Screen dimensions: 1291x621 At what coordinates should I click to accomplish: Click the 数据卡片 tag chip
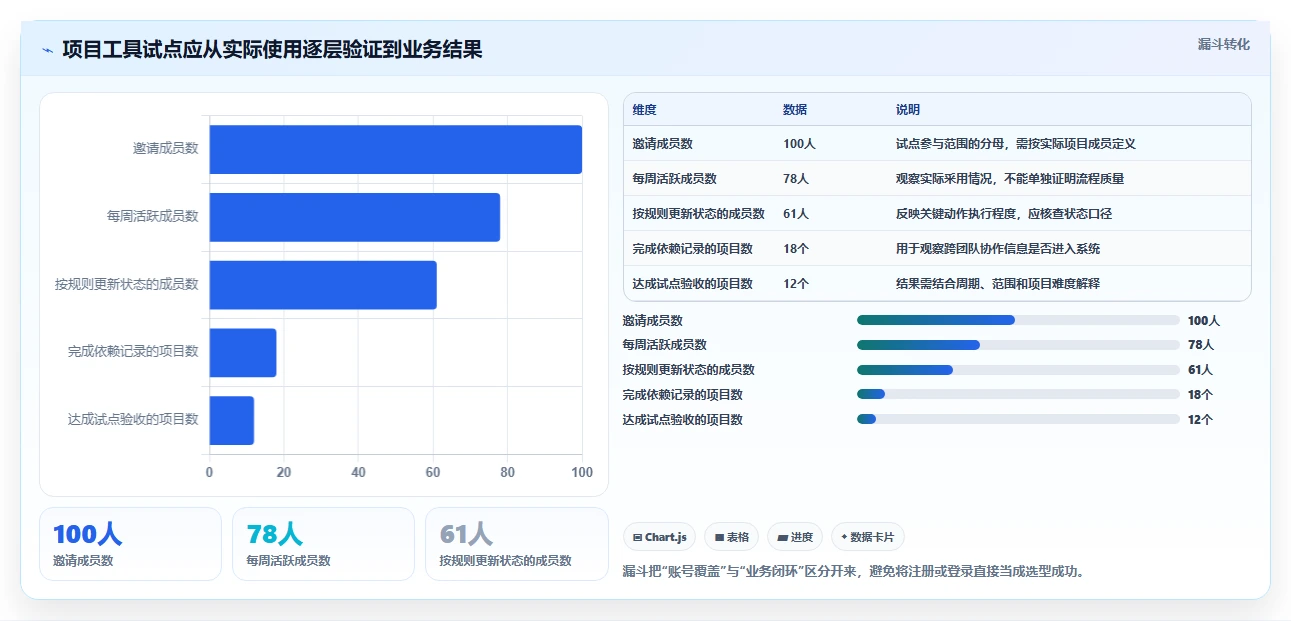[x=867, y=537]
